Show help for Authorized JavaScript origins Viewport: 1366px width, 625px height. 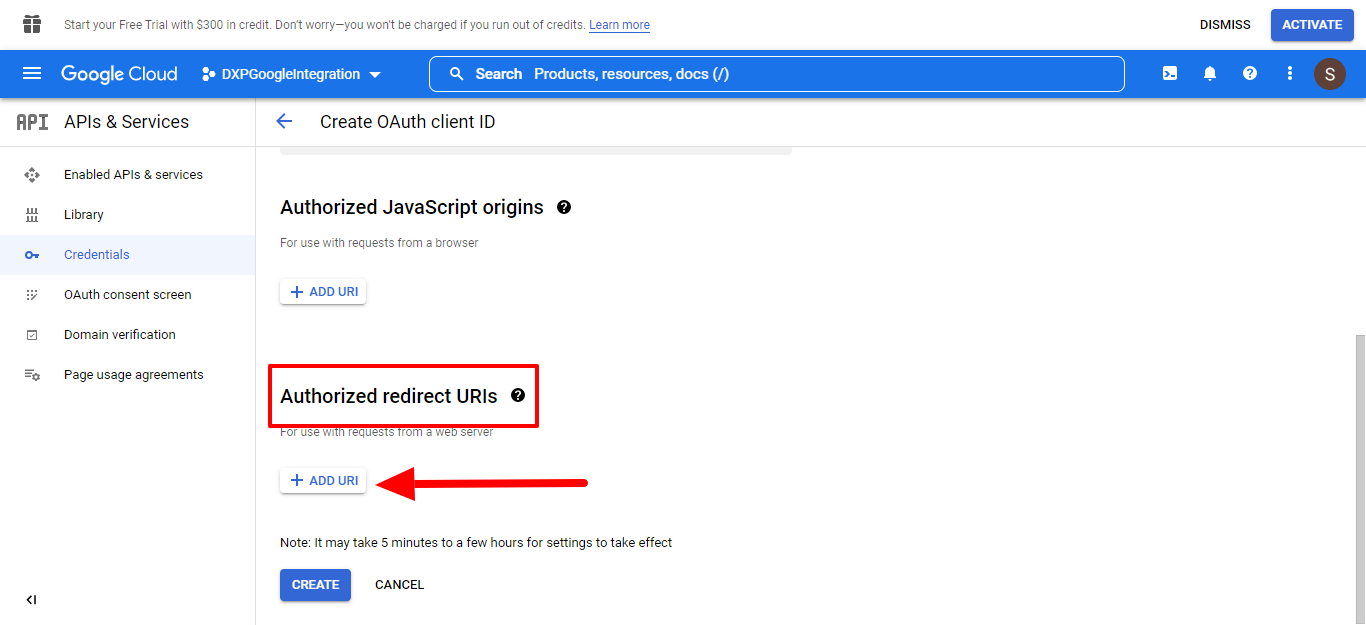tap(564, 207)
